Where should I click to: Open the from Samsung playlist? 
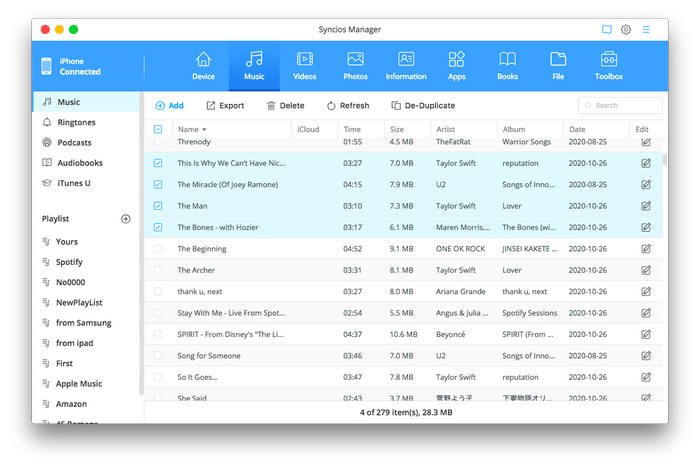tap(86, 323)
